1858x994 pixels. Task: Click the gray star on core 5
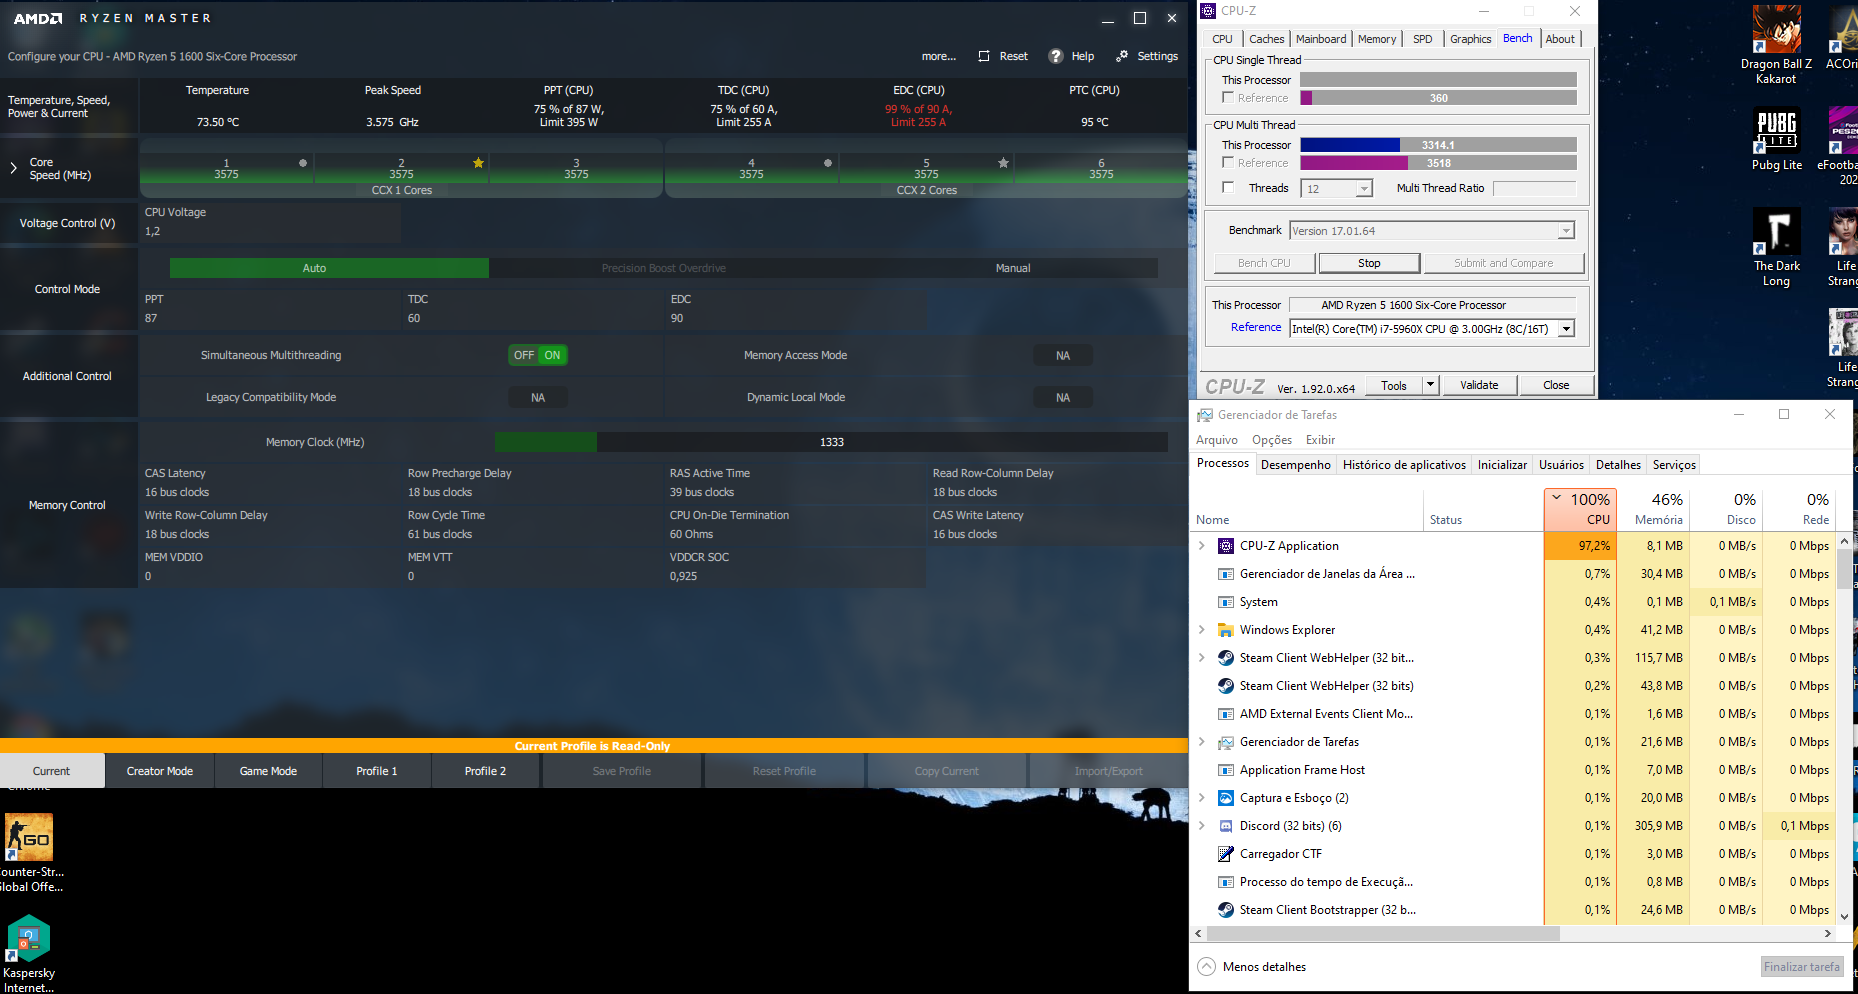tap(1003, 163)
